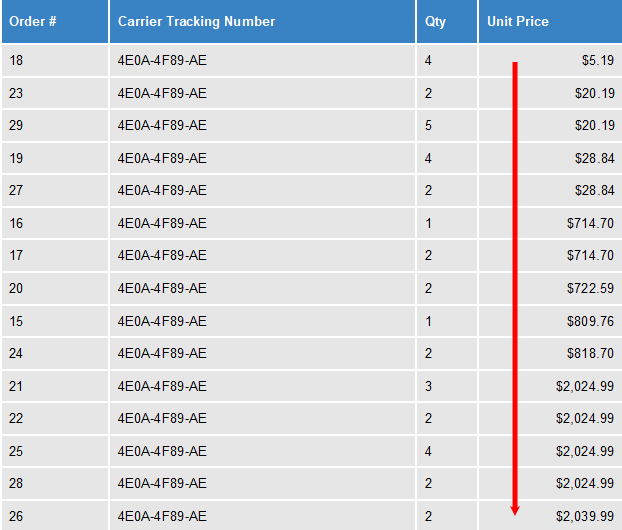Screen dimensions: 622x530
Task: Click unit price in order 29 row
Action: point(595,125)
